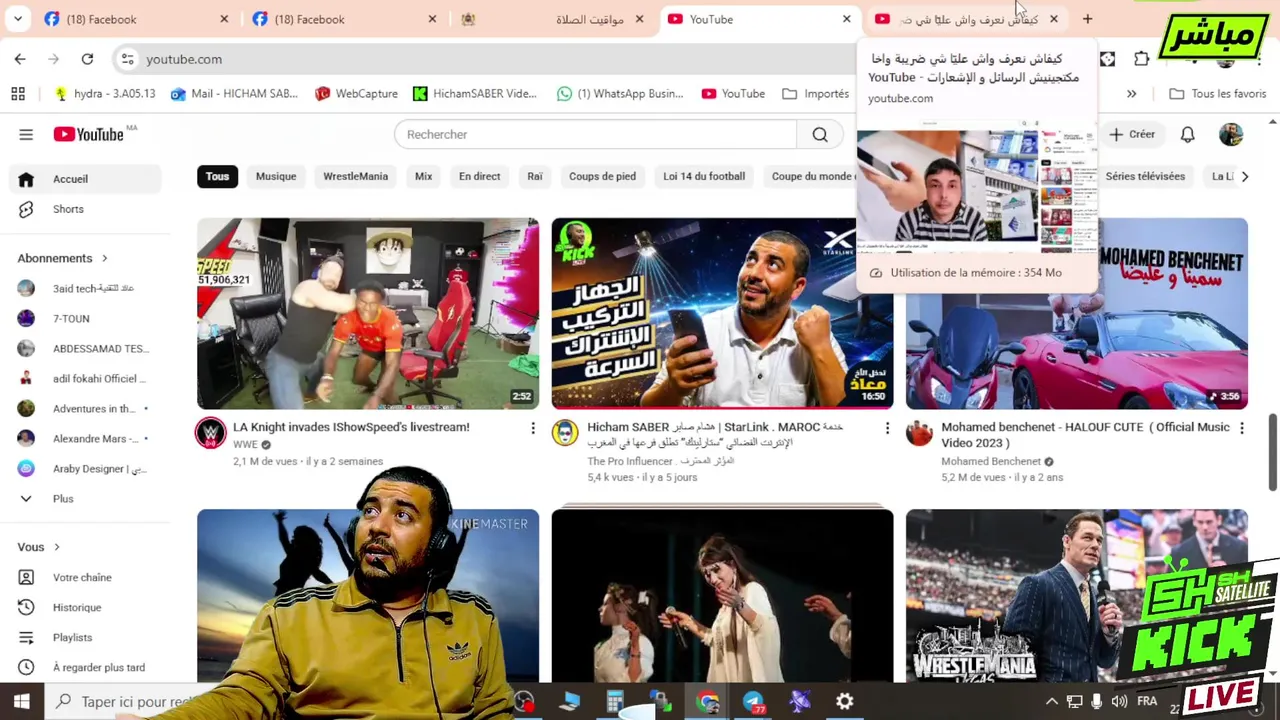The width and height of the screenshot is (1280, 720).
Task: Open options for Hicham SABER StarLink video
Action: pyautogui.click(x=887, y=428)
